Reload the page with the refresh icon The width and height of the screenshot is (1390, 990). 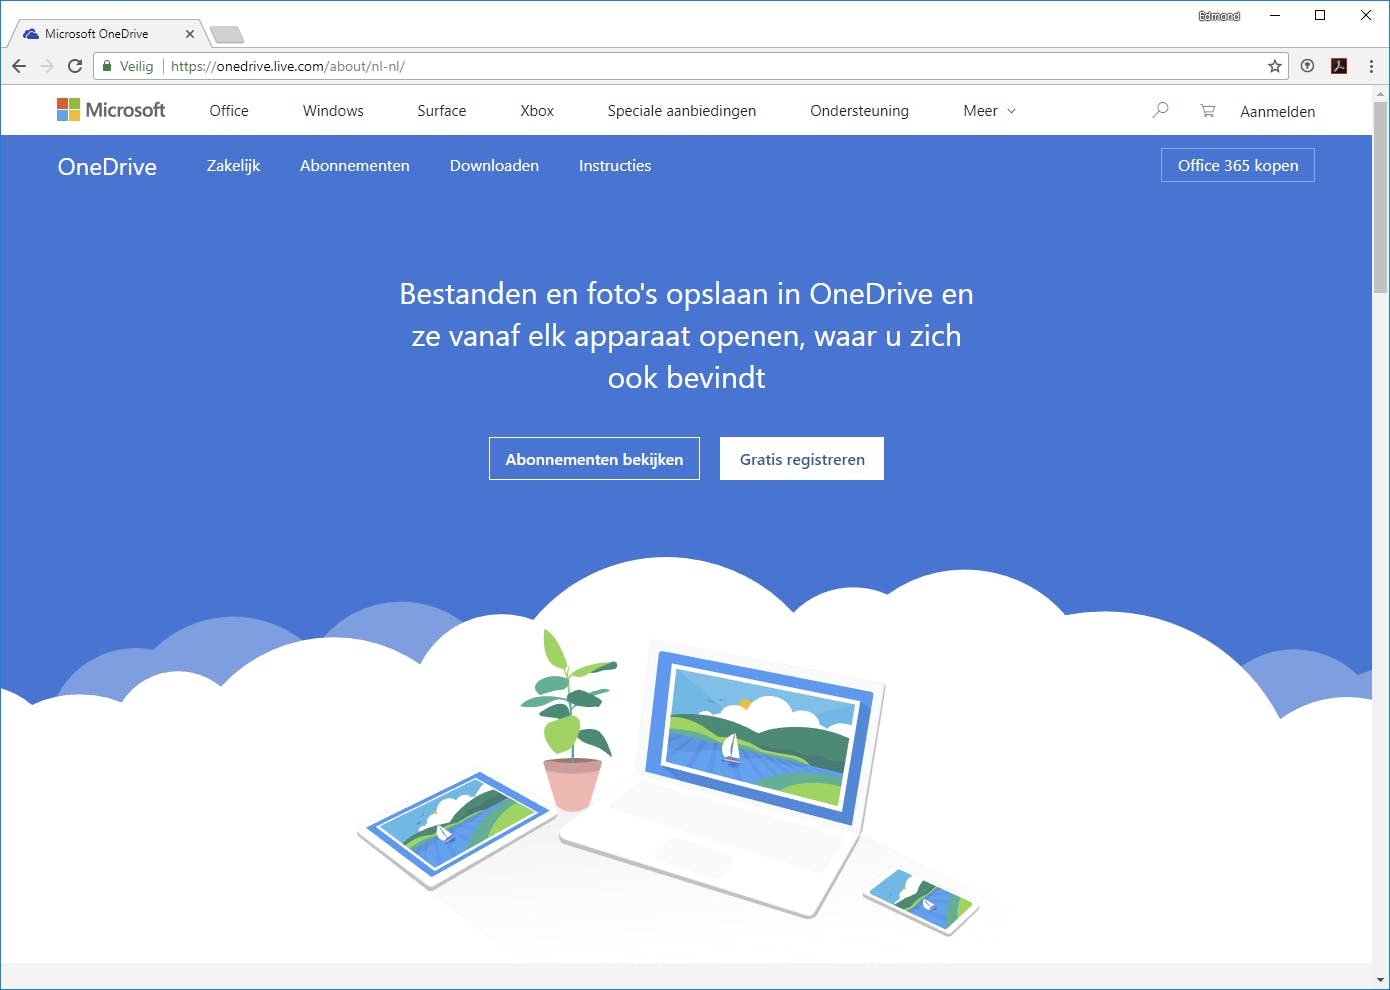[x=75, y=66]
